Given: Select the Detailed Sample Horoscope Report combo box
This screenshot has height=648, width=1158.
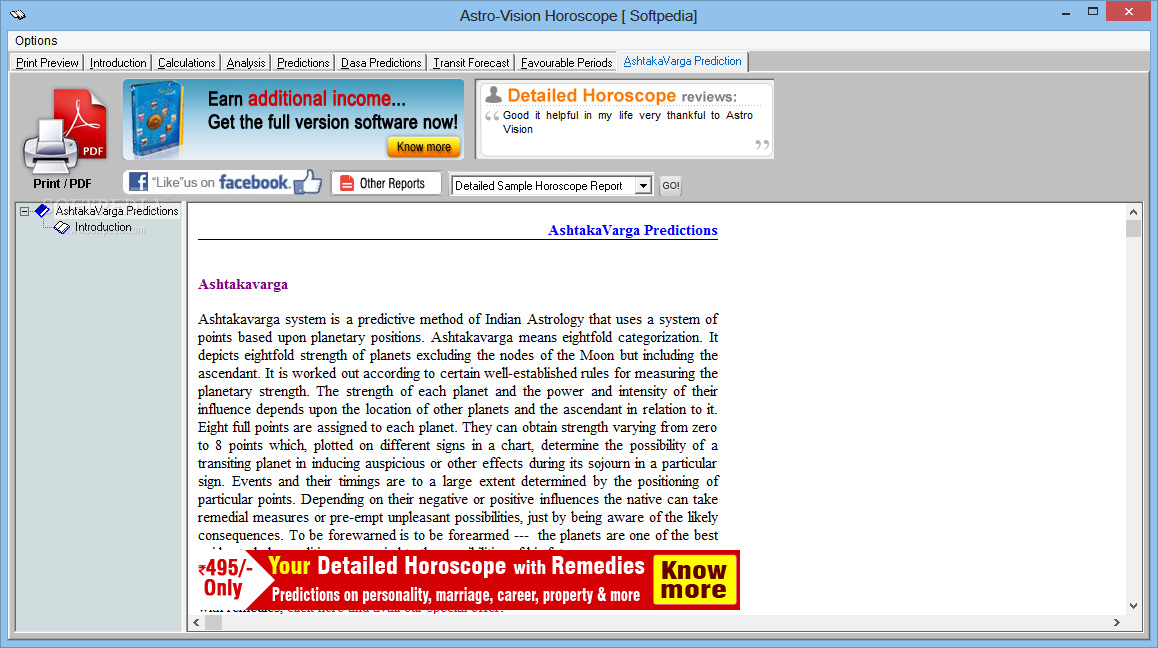Looking at the screenshot, I should coord(551,185).
